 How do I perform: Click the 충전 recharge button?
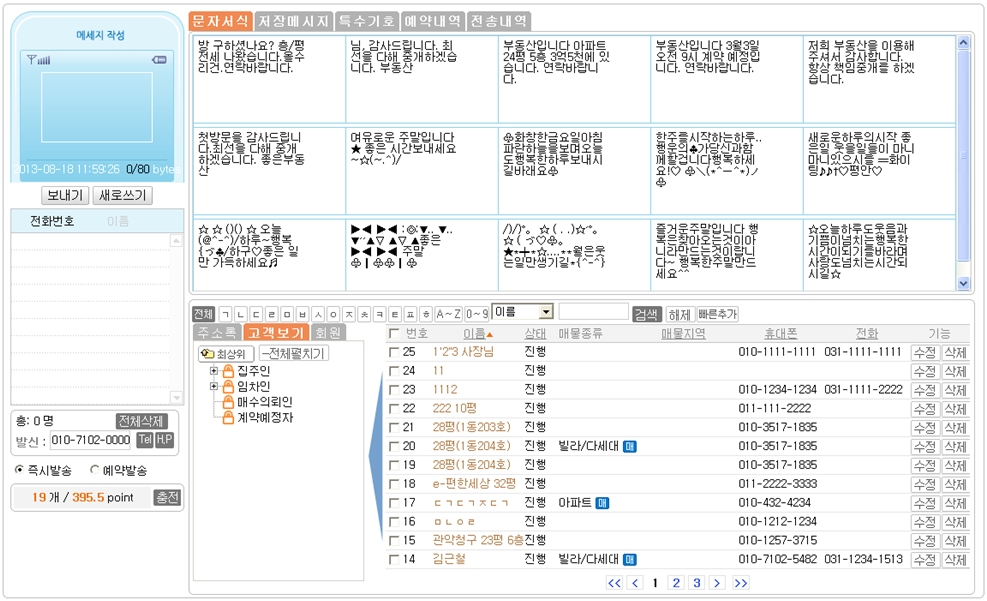tap(167, 497)
